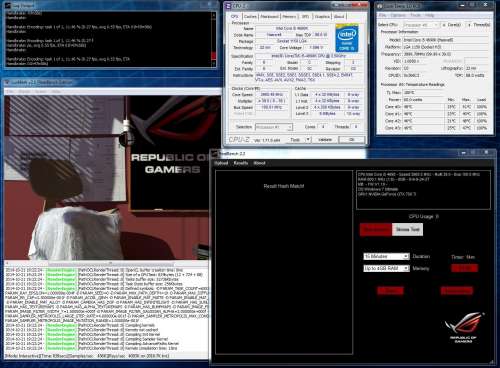Click the red scrollbar thumb in console window
The width and height of the screenshot is (500, 368).
click(x=214, y=56)
